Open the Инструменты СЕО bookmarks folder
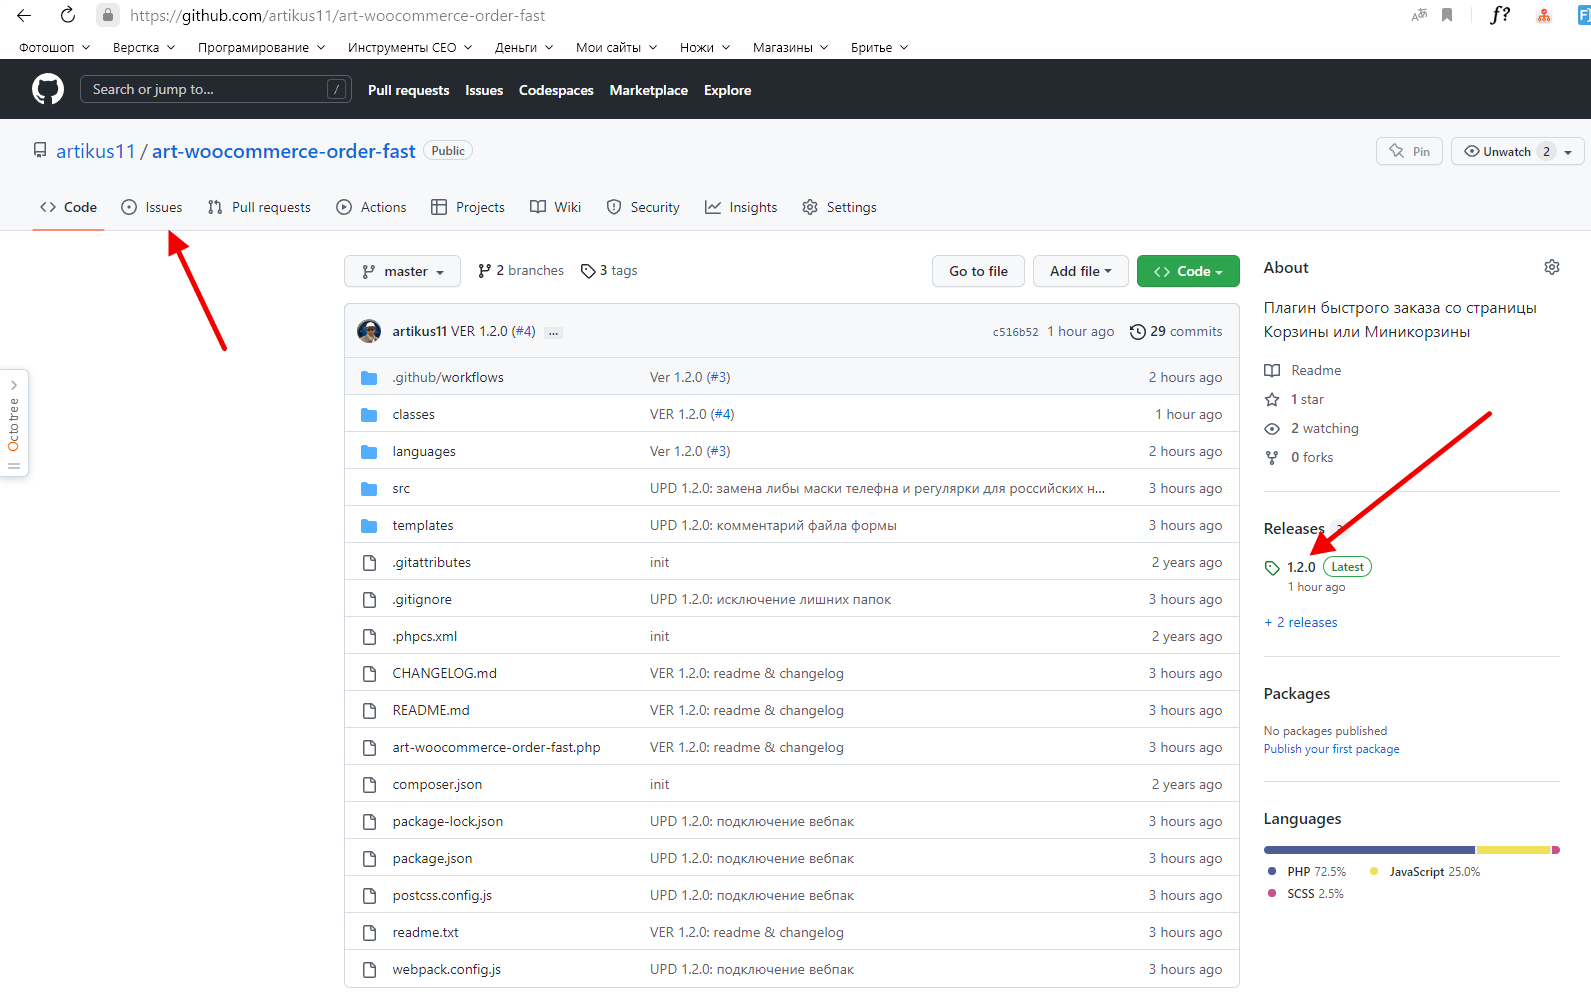The image size is (1591, 996). 410,47
